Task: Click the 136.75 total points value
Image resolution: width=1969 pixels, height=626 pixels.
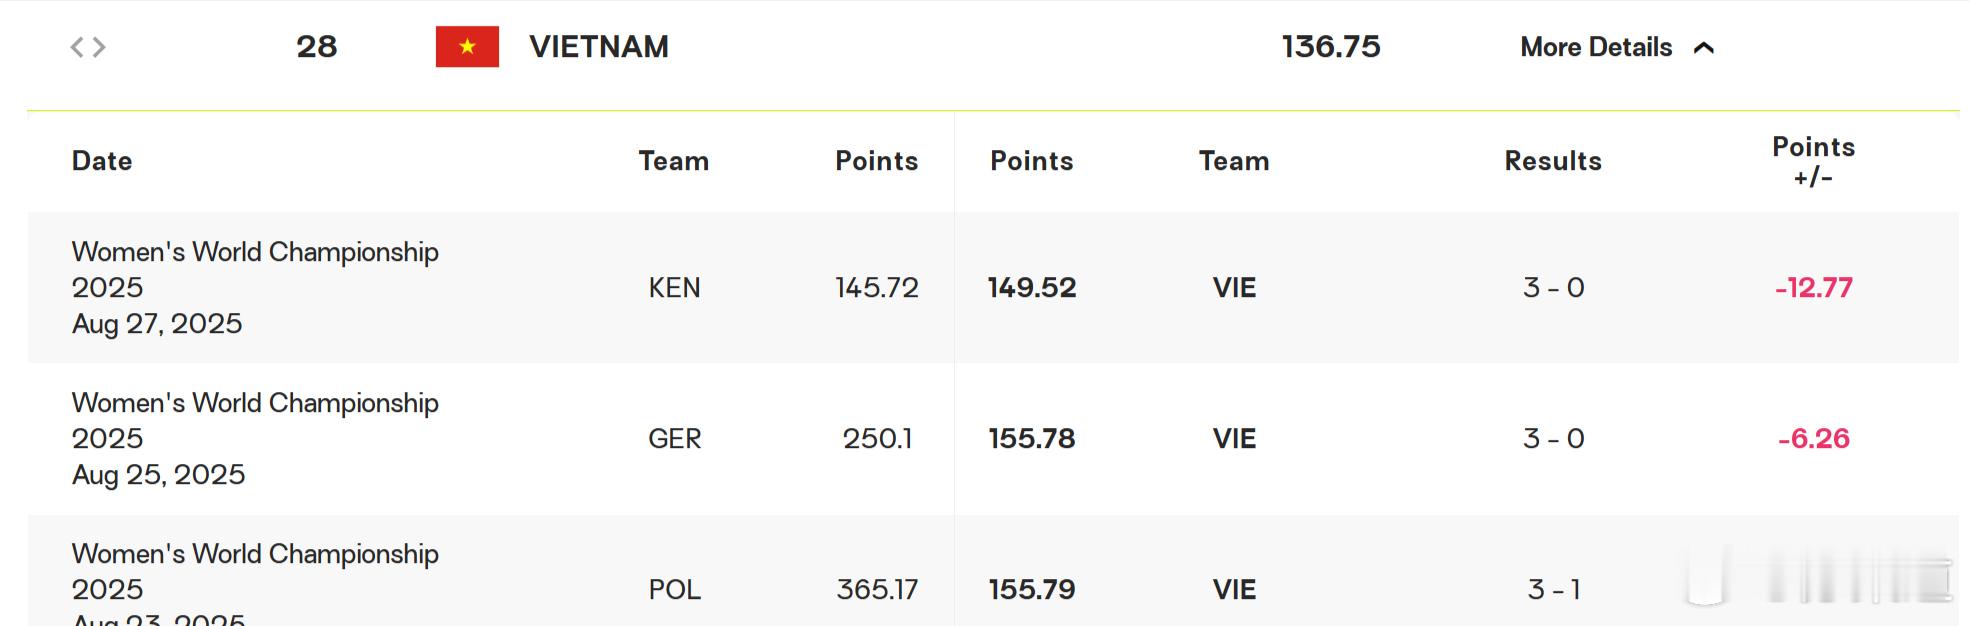Action: [x=1331, y=47]
